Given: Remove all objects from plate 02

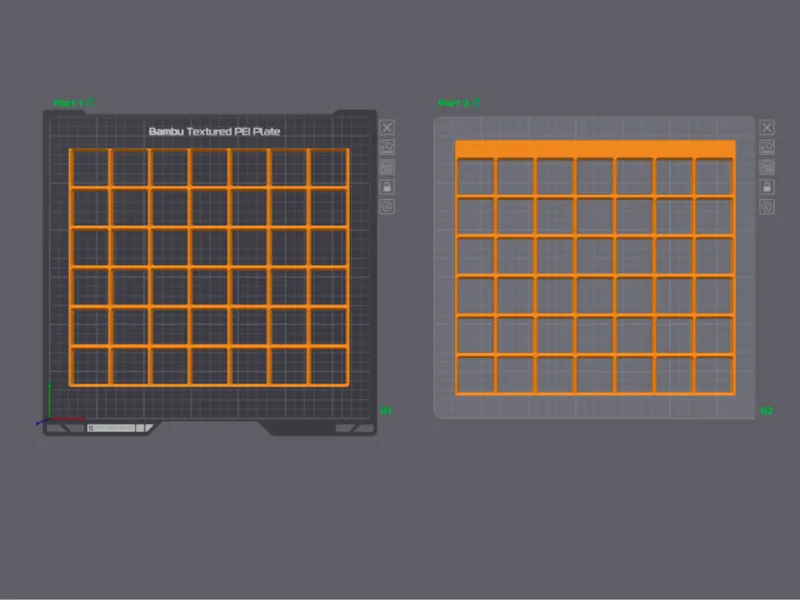Looking at the screenshot, I should 767,128.
